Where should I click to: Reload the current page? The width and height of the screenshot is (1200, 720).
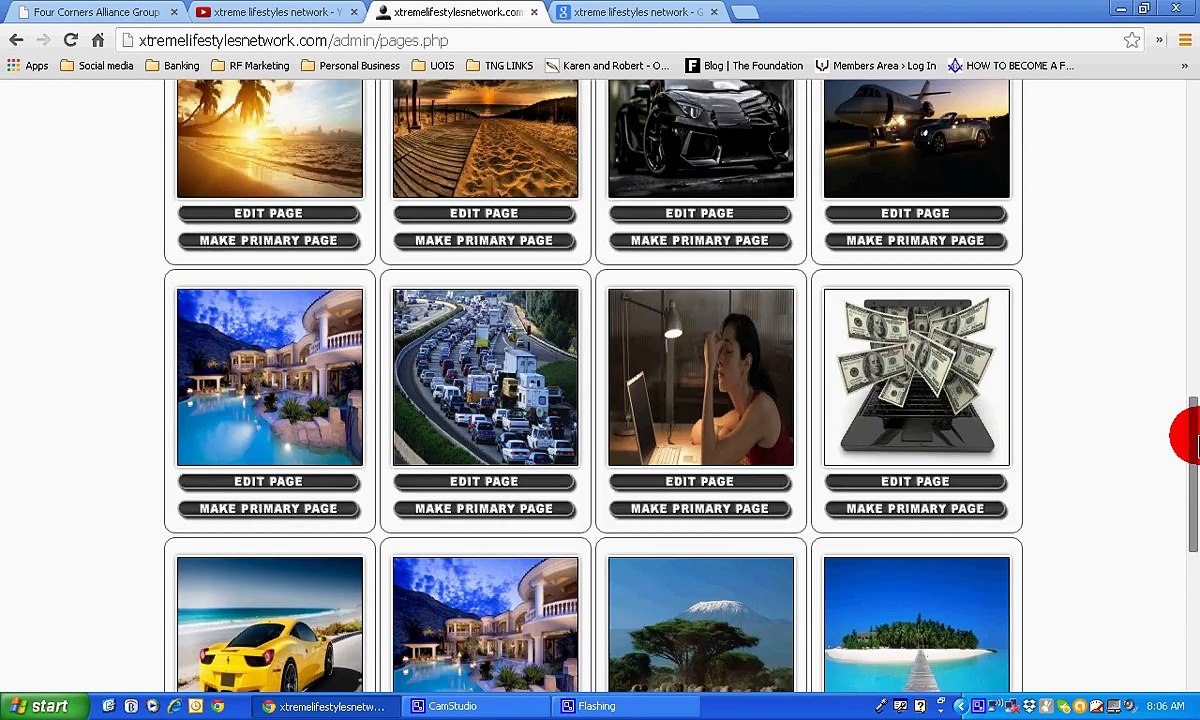click(x=70, y=40)
